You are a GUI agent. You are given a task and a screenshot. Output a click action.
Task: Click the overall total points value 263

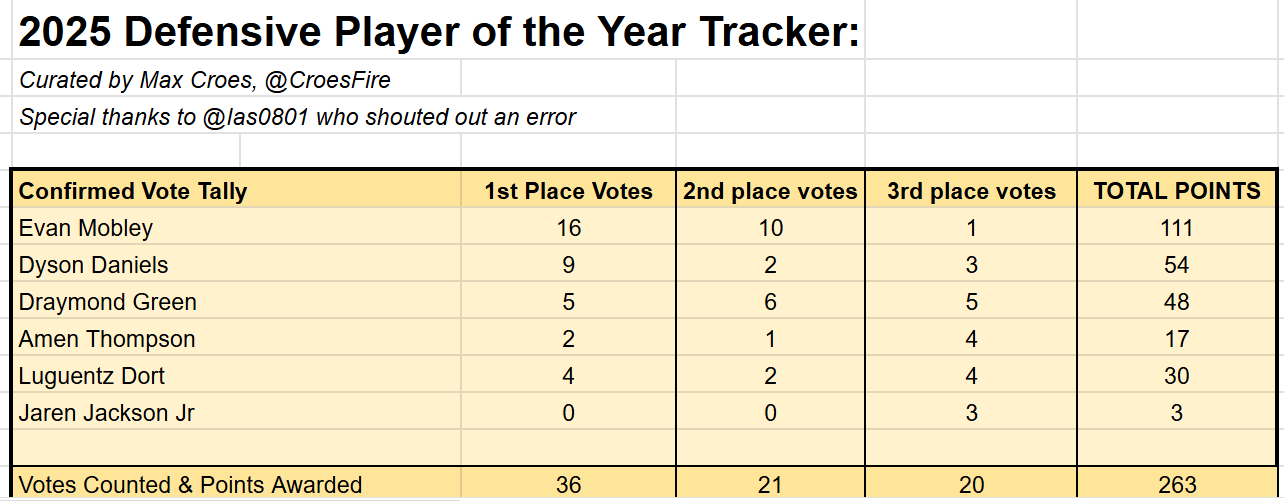coord(1177,484)
